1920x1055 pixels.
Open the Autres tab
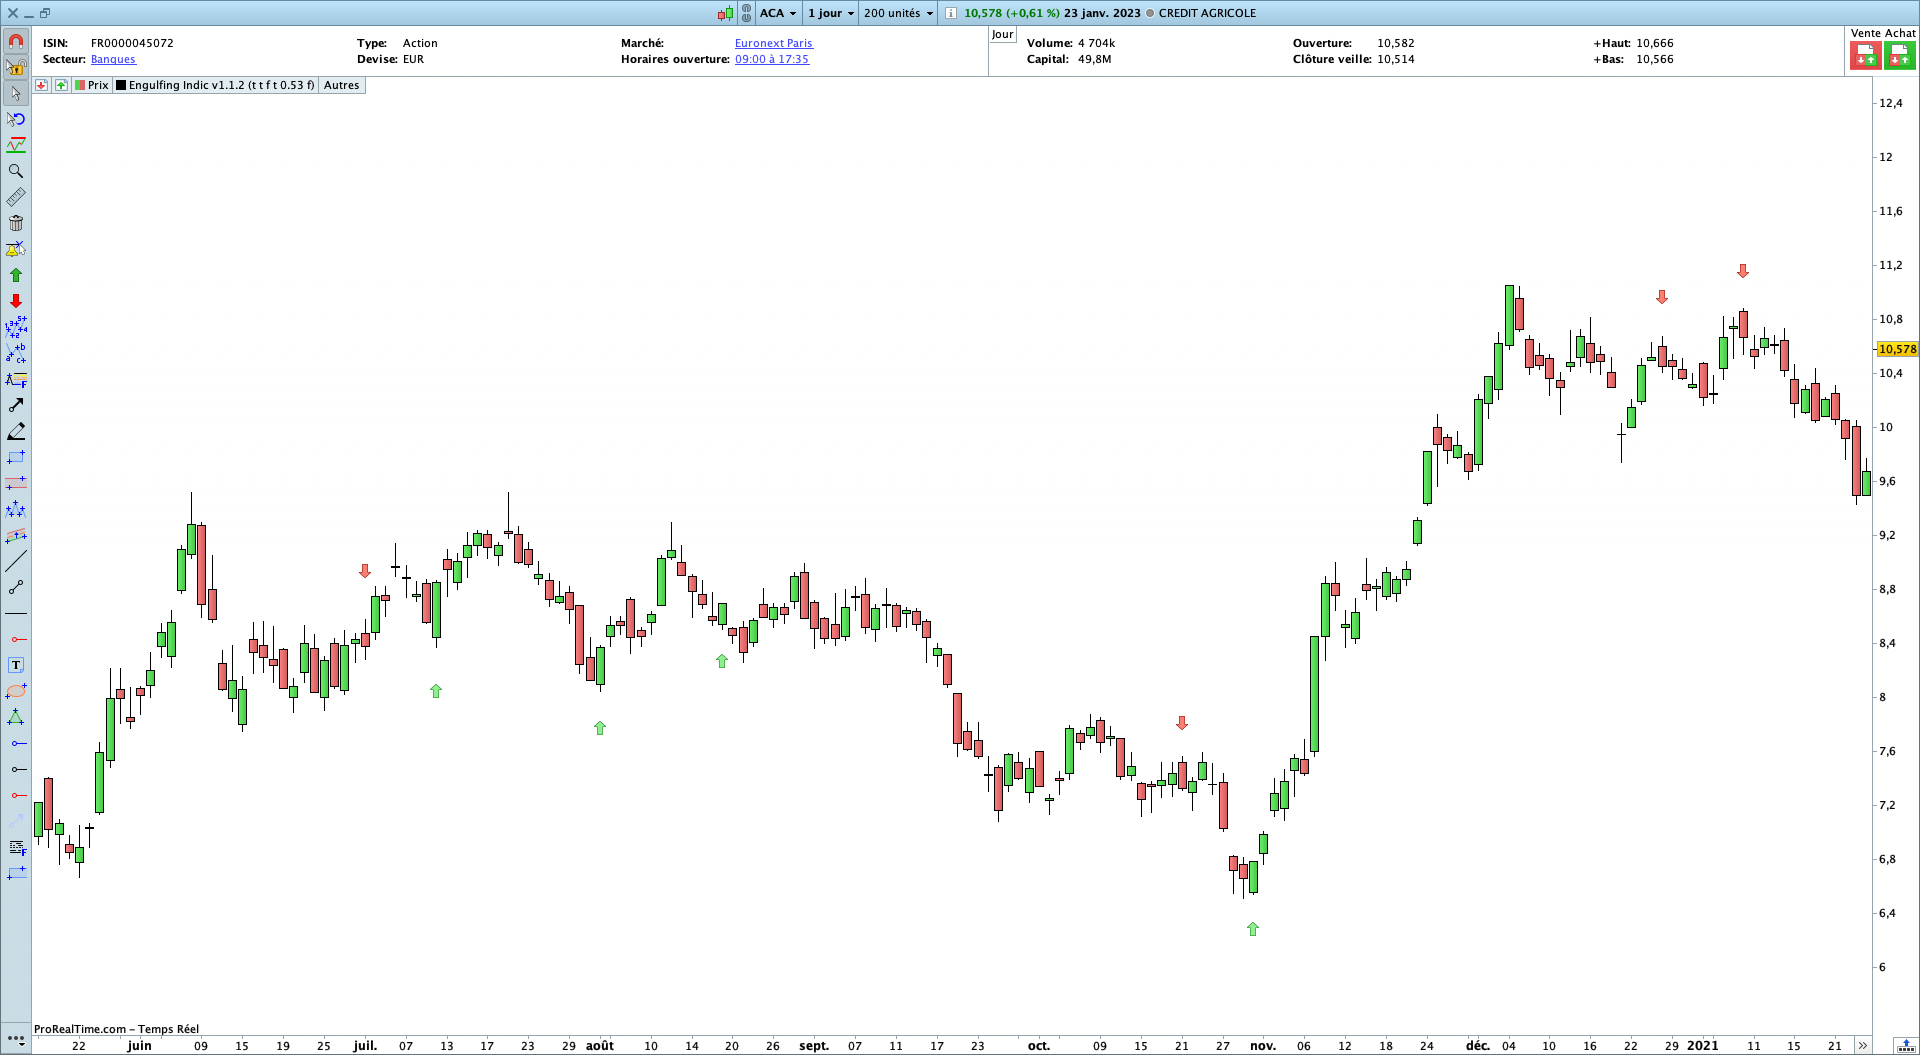(x=341, y=85)
